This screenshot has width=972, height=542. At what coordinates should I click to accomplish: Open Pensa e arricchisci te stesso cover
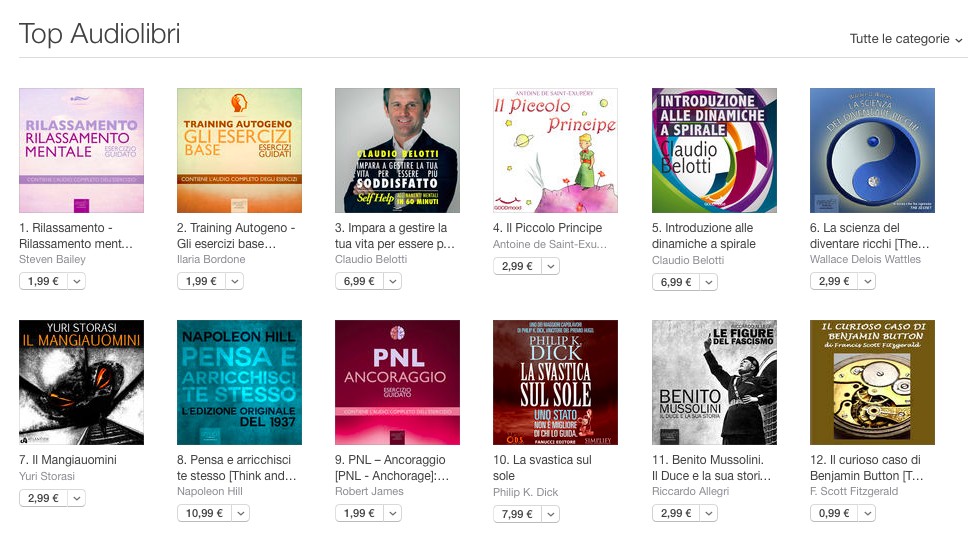point(239,382)
